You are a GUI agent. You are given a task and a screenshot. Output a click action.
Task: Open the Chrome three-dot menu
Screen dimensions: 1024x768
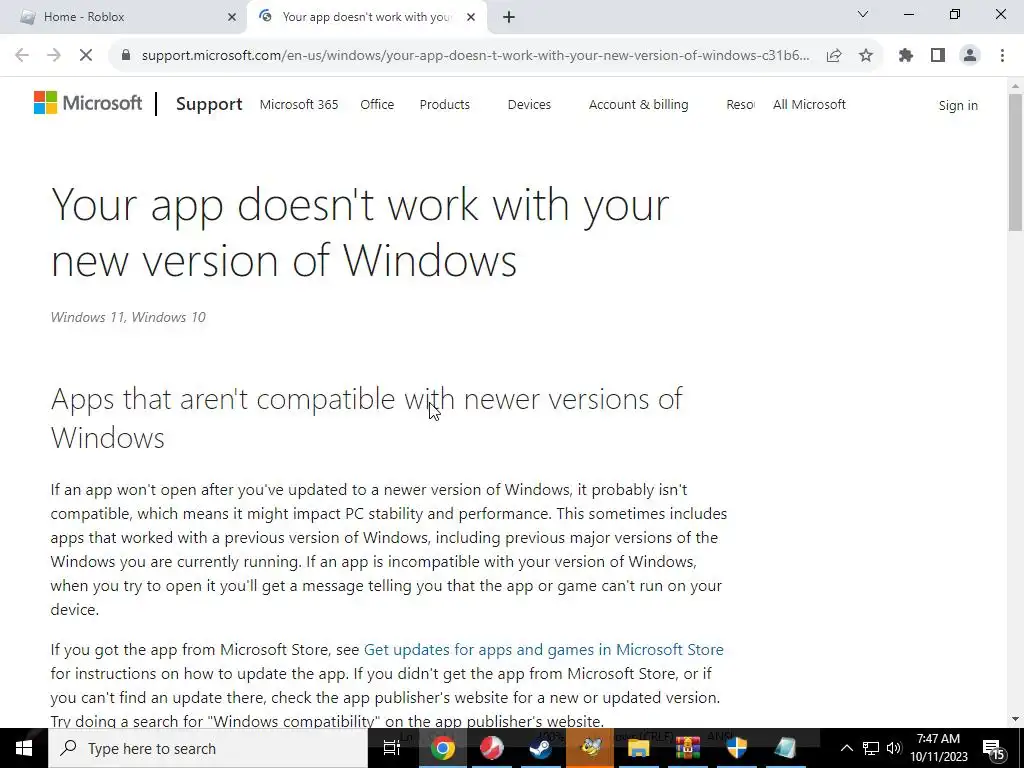coord(1002,56)
